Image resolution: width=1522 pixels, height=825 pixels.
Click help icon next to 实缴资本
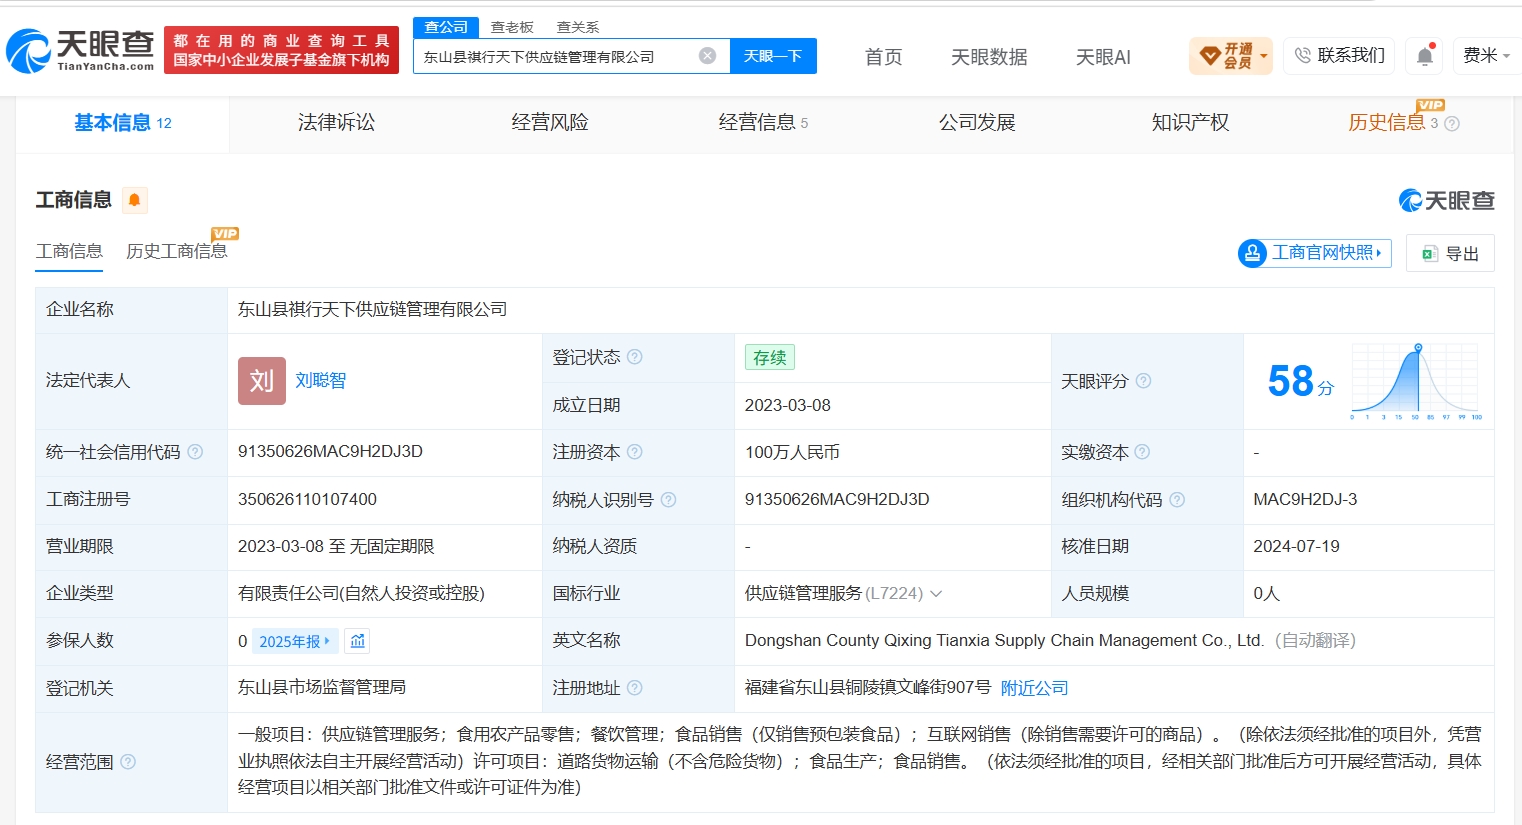tap(1142, 452)
